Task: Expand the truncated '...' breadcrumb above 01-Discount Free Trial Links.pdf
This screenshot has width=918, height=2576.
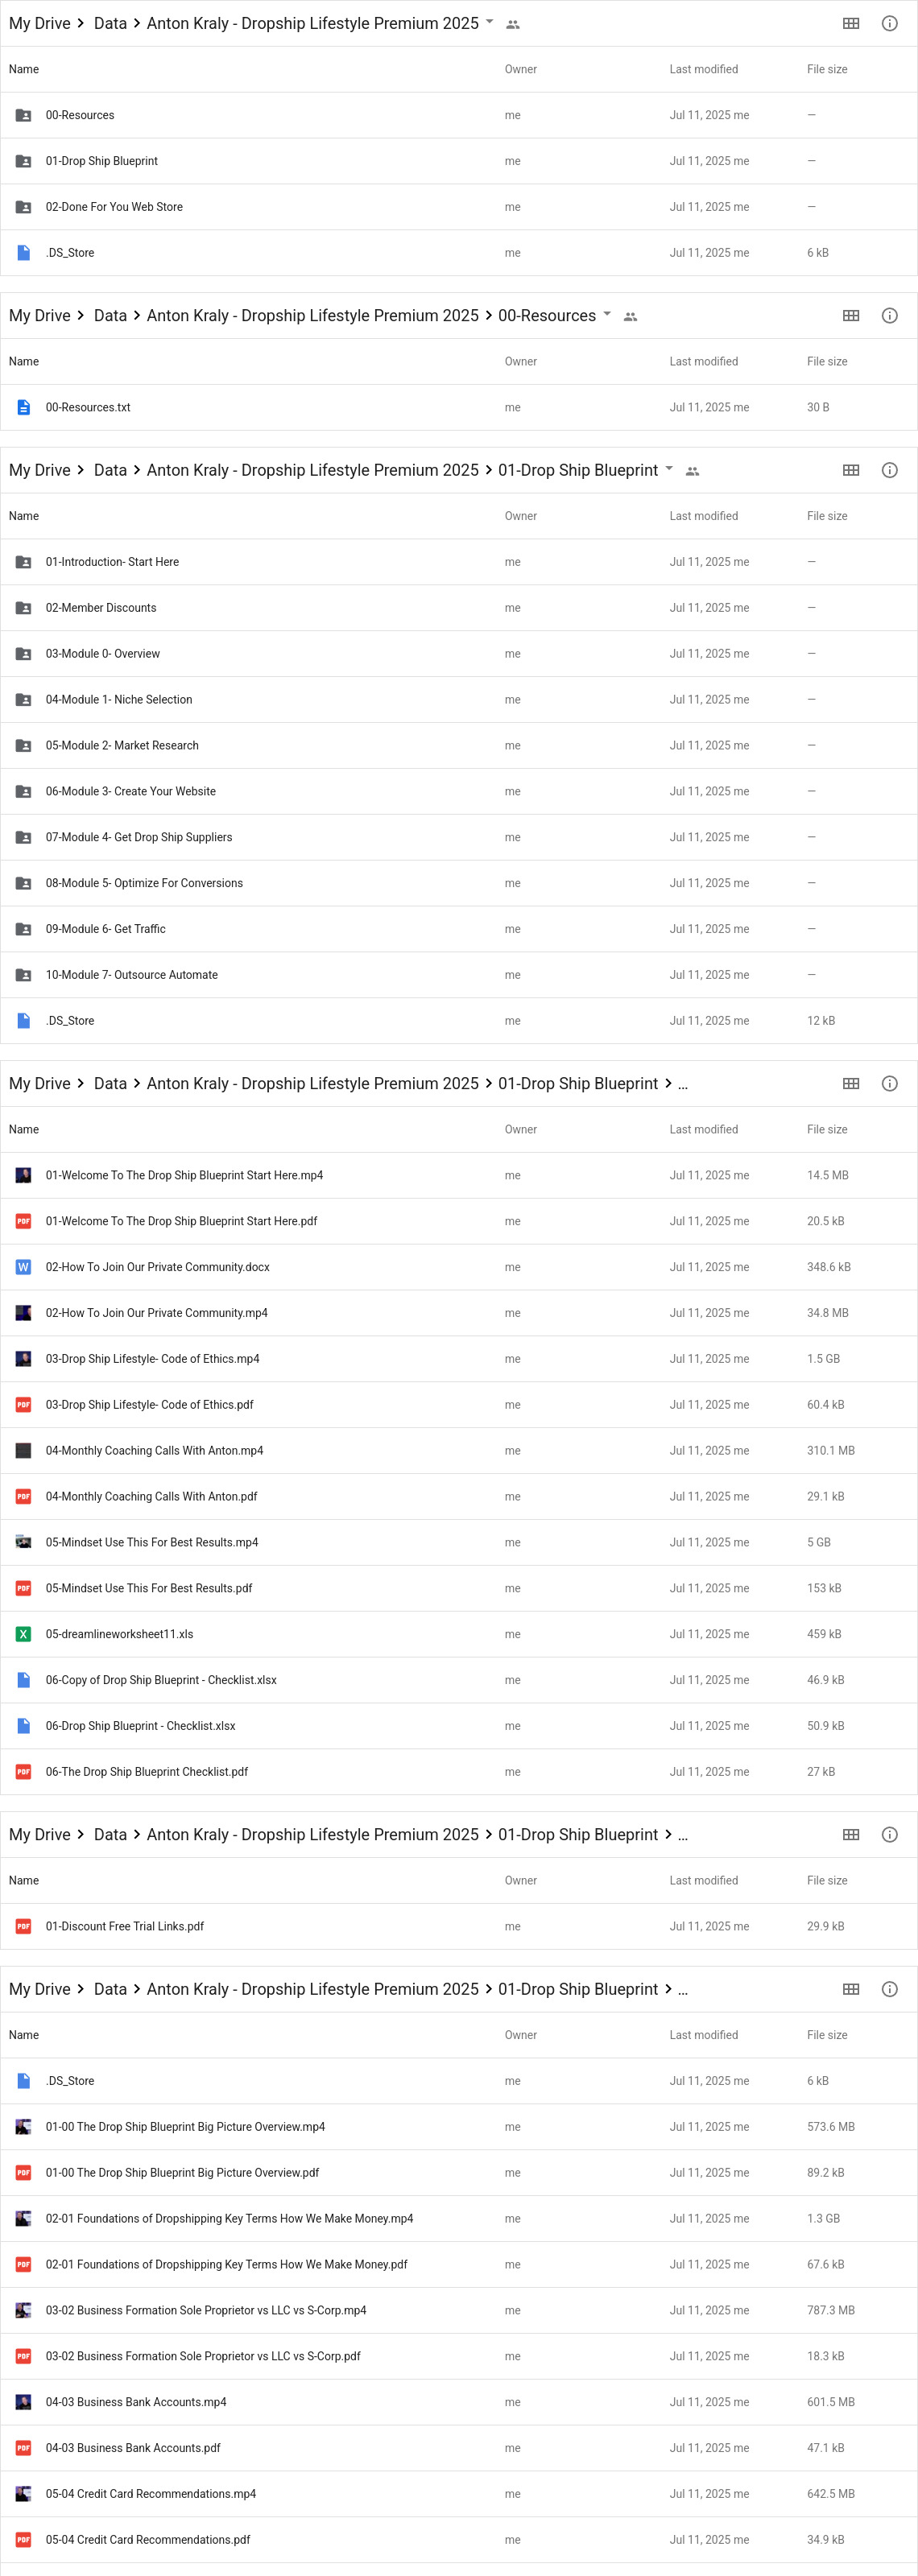Action: pos(683,1835)
